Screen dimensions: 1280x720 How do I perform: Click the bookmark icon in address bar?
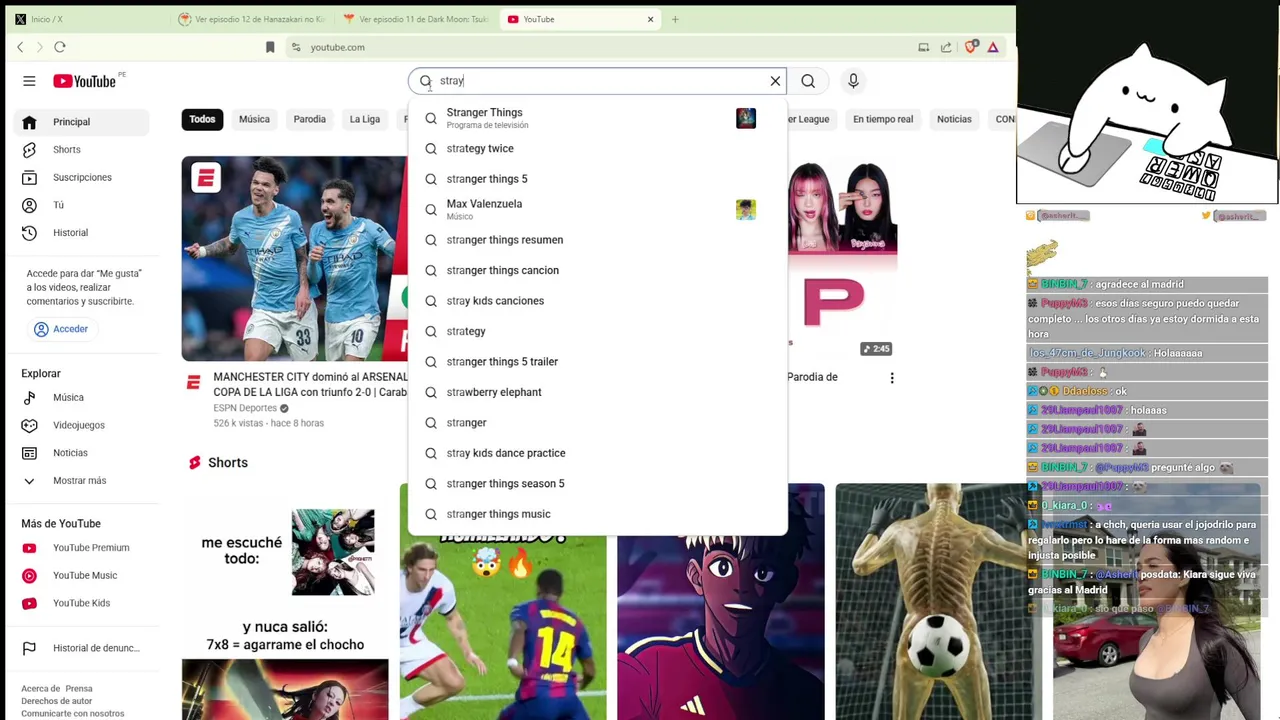click(x=270, y=47)
